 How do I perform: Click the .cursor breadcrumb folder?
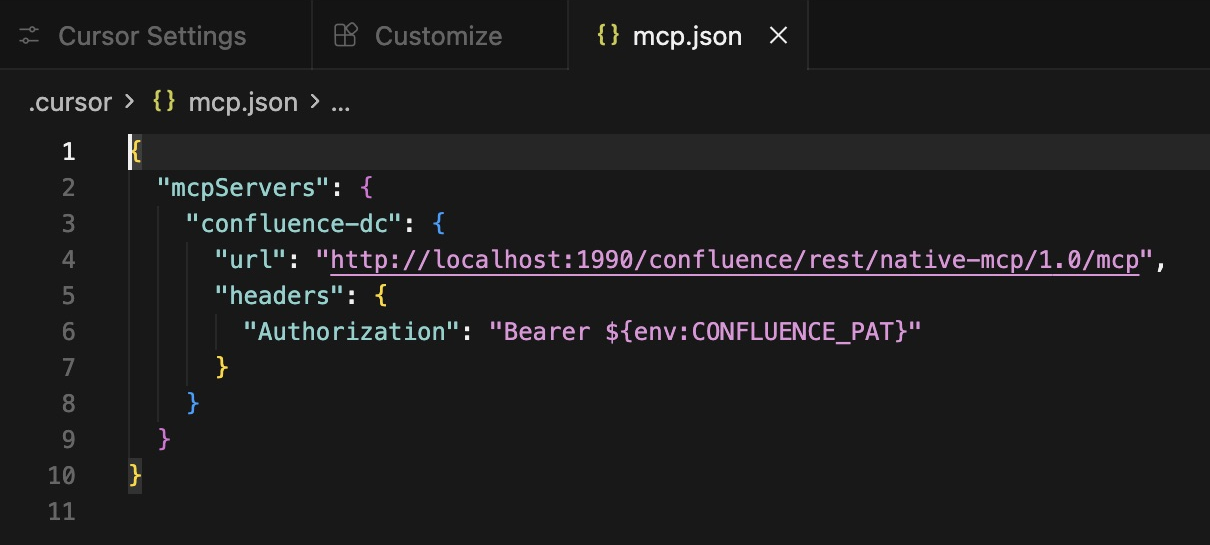(70, 102)
